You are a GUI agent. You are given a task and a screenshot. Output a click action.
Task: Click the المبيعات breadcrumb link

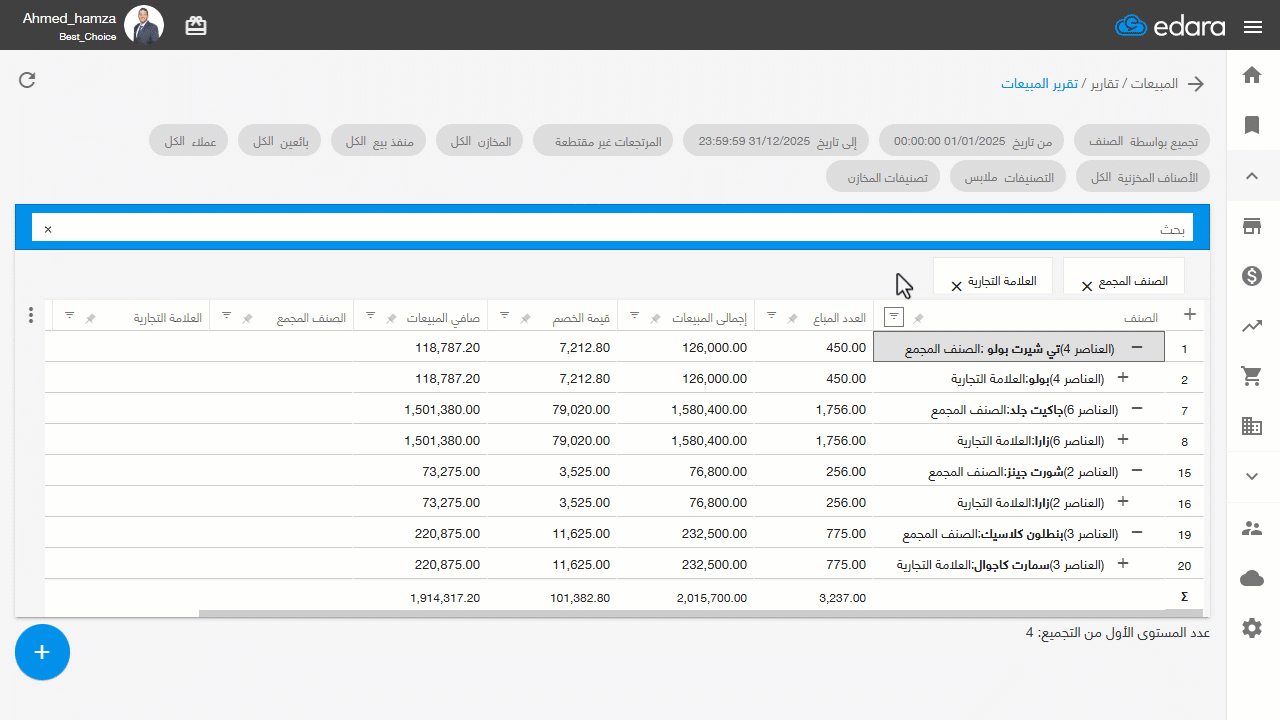tap(1155, 83)
